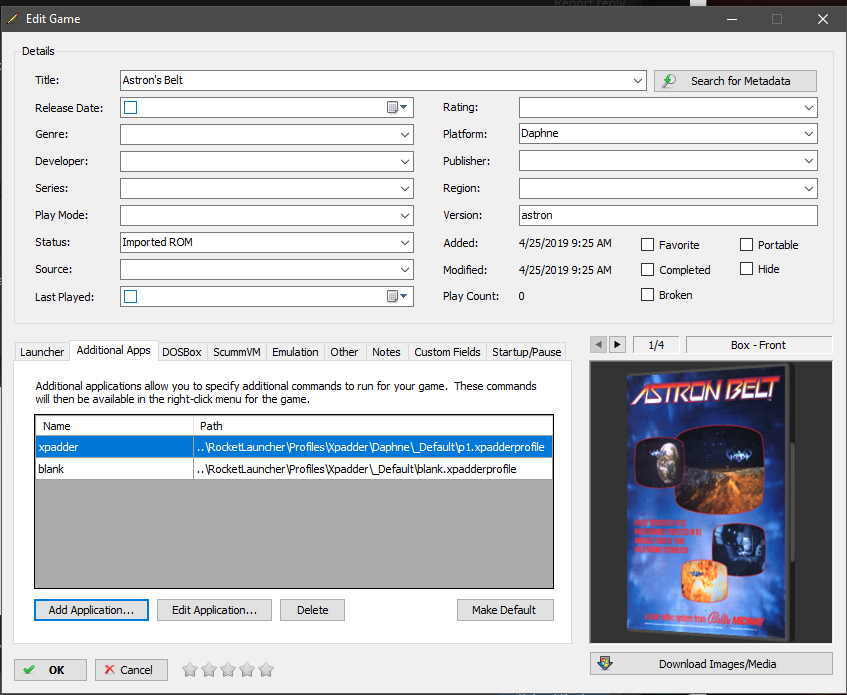
Task: Open the Emulation tab
Action: coord(295,352)
